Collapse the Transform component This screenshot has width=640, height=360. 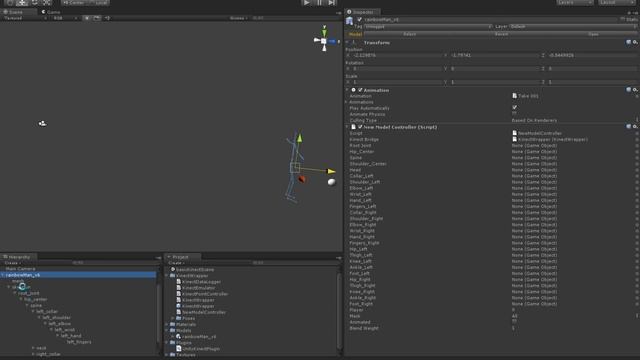click(x=347, y=42)
